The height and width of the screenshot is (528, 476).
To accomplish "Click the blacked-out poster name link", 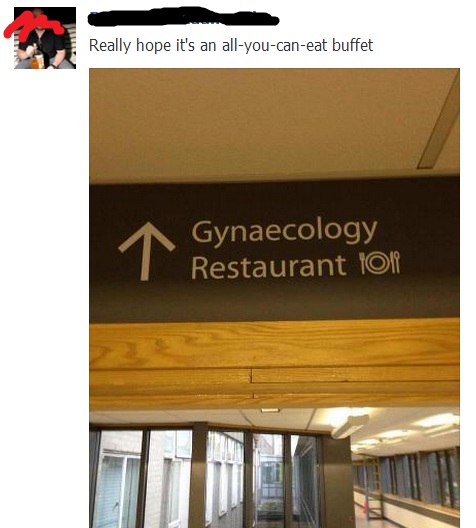I will tap(183, 16).
